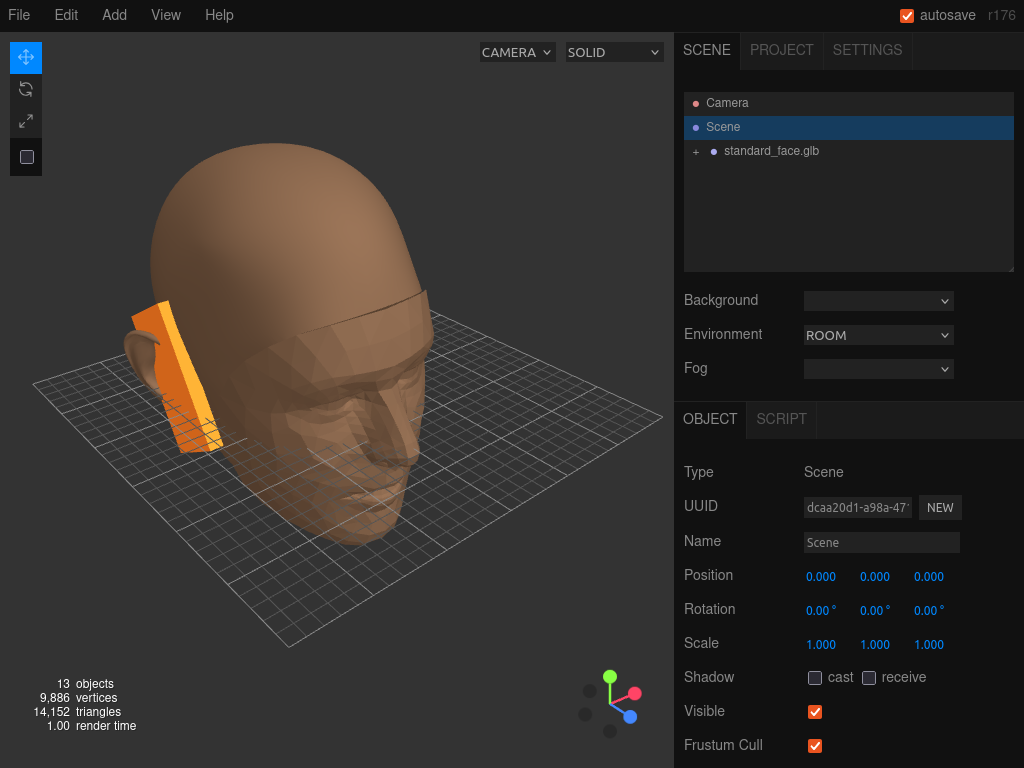Click Position Y value
The width and height of the screenshot is (1024, 768).
pyautogui.click(x=875, y=577)
